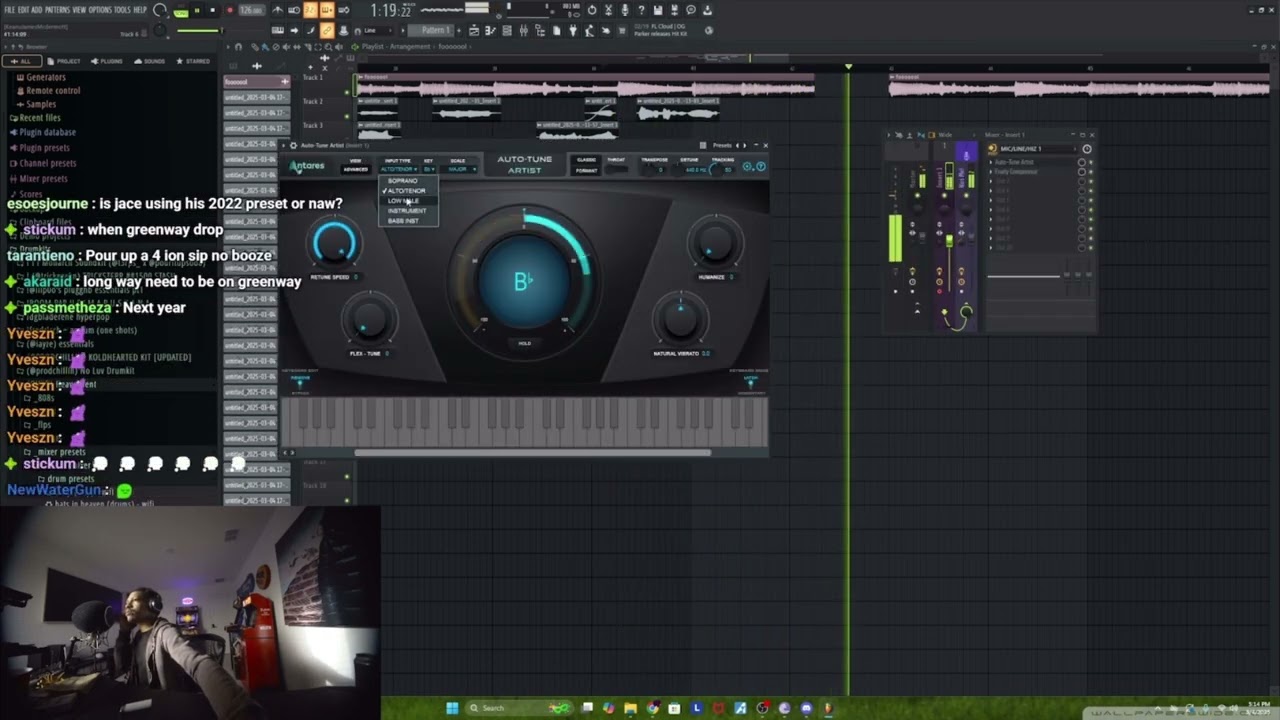Image resolution: width=1280 pixels, height=720 pixels.
Task: Open the OPTIONS menu
Action: click(x=100, y=10)
